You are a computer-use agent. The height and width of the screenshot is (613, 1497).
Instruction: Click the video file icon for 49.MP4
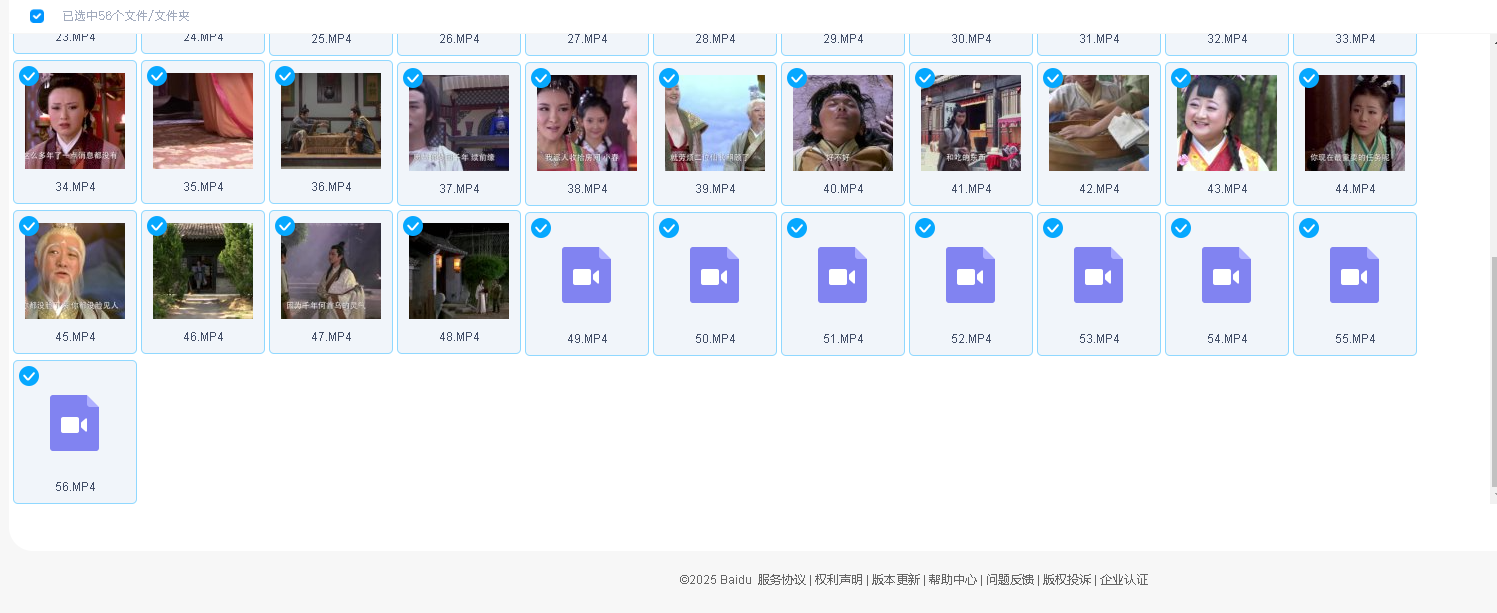[586, 275]
